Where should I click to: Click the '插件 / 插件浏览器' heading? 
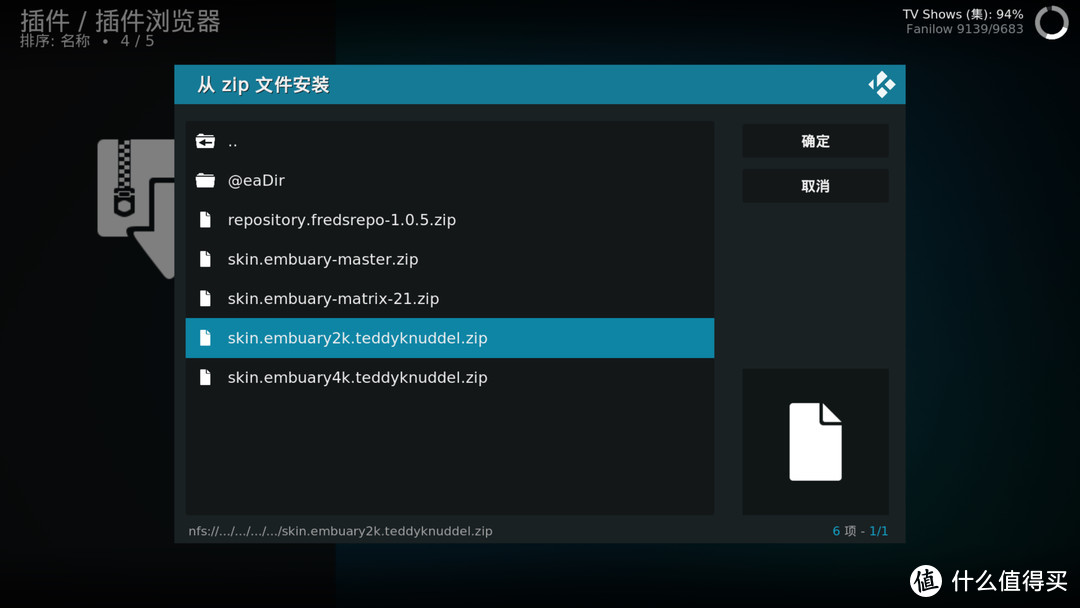[120, 21]
